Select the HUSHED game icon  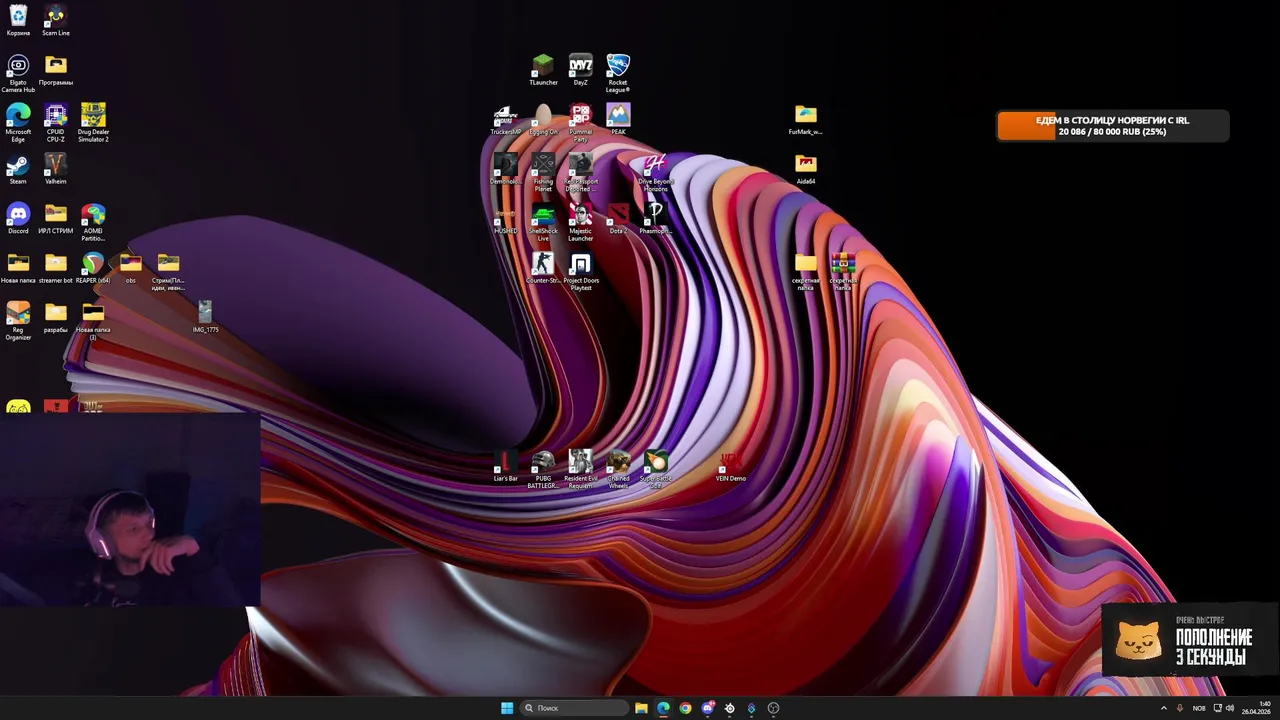(506, 219)
